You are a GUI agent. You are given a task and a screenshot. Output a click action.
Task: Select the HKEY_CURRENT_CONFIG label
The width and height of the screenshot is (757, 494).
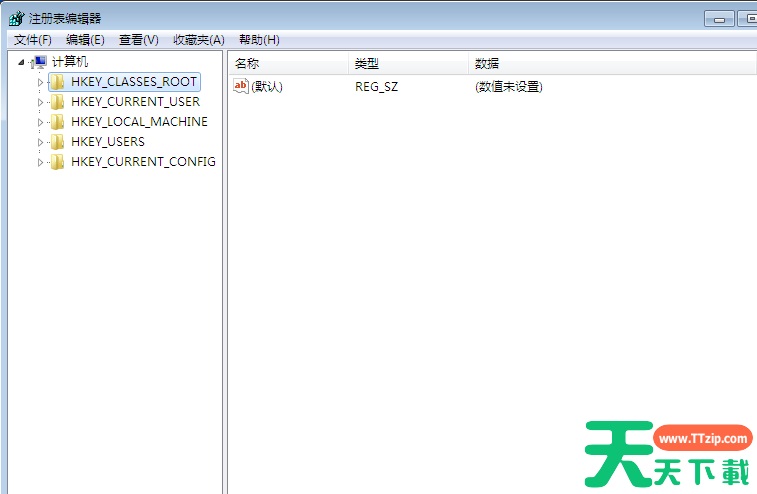tap(143, 162)
